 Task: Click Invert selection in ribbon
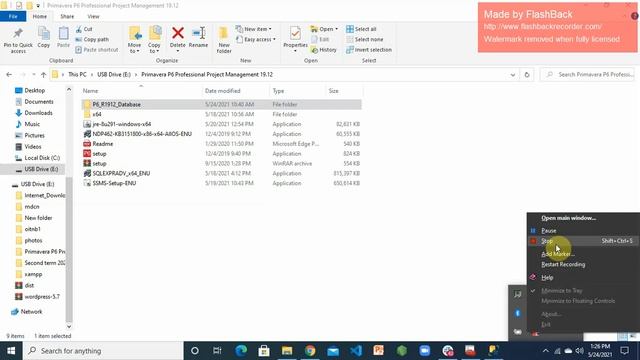(x=369, y=50)
